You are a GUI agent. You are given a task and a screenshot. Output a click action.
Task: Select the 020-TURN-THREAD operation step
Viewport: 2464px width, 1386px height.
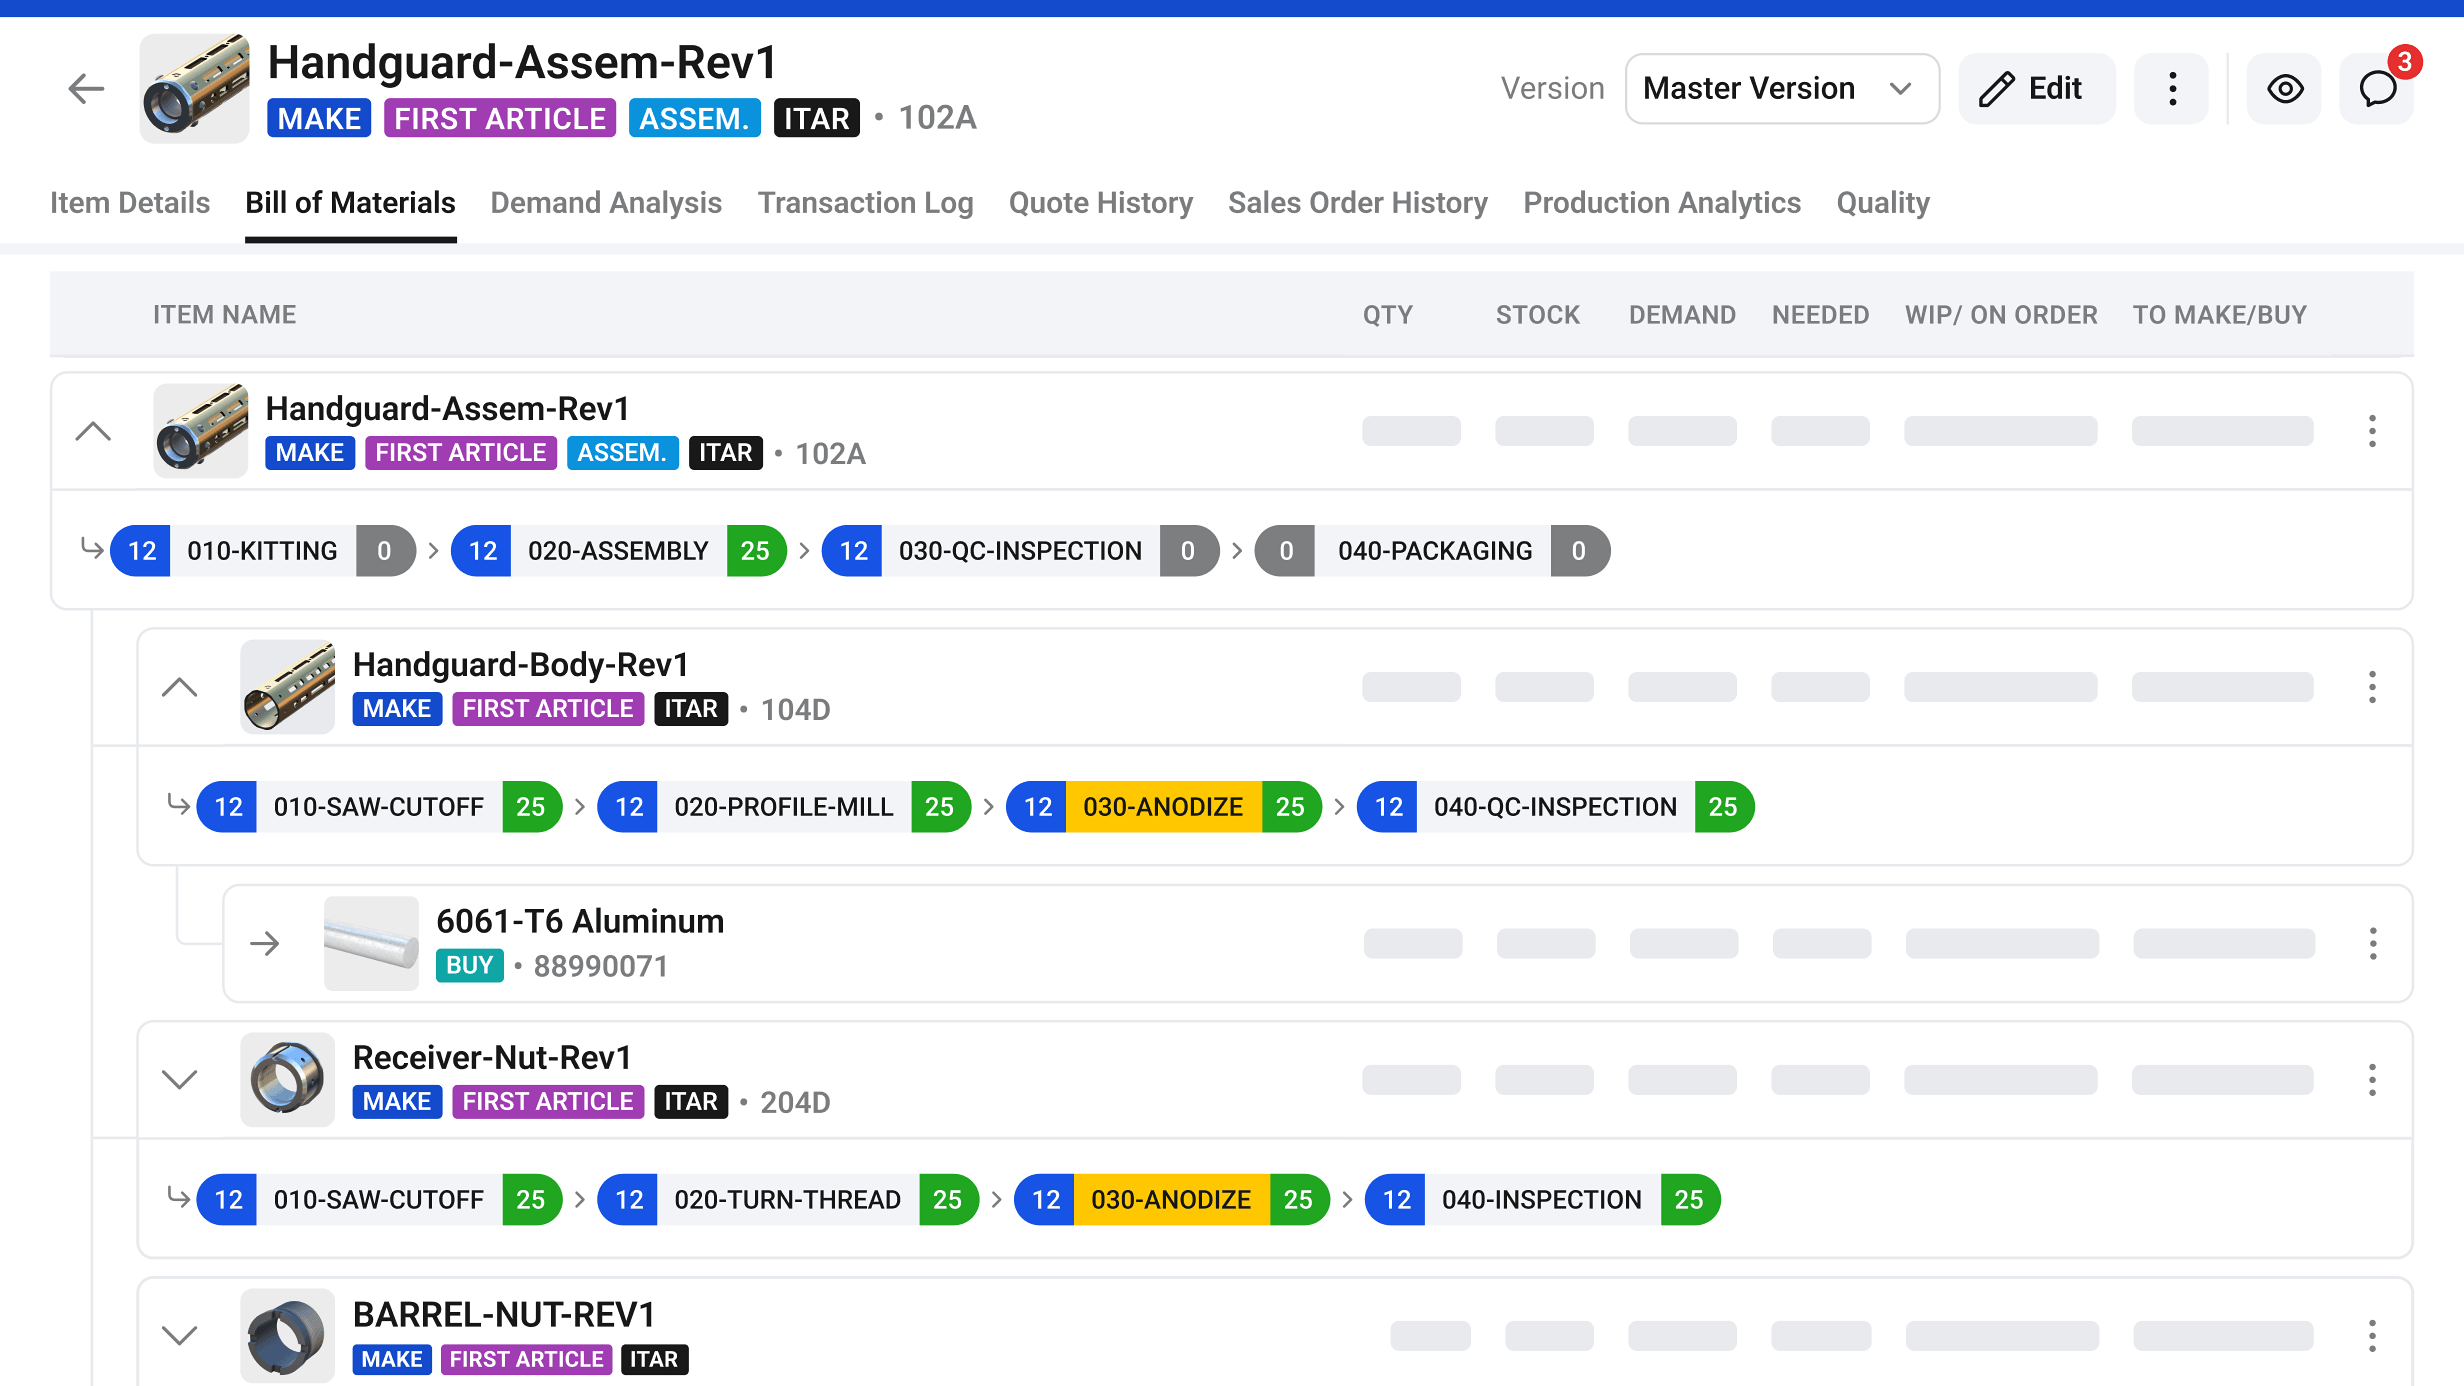coord(788,1200)
